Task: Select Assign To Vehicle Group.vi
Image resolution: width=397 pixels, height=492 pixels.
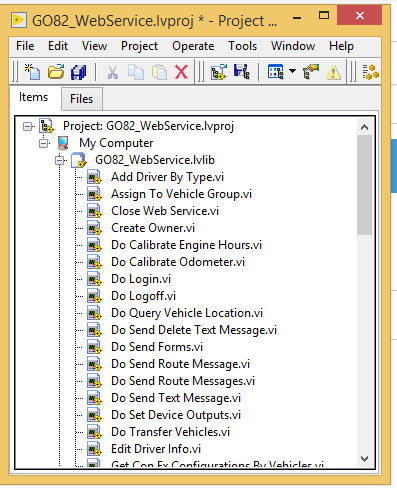Action: click(x=181, y=194)
